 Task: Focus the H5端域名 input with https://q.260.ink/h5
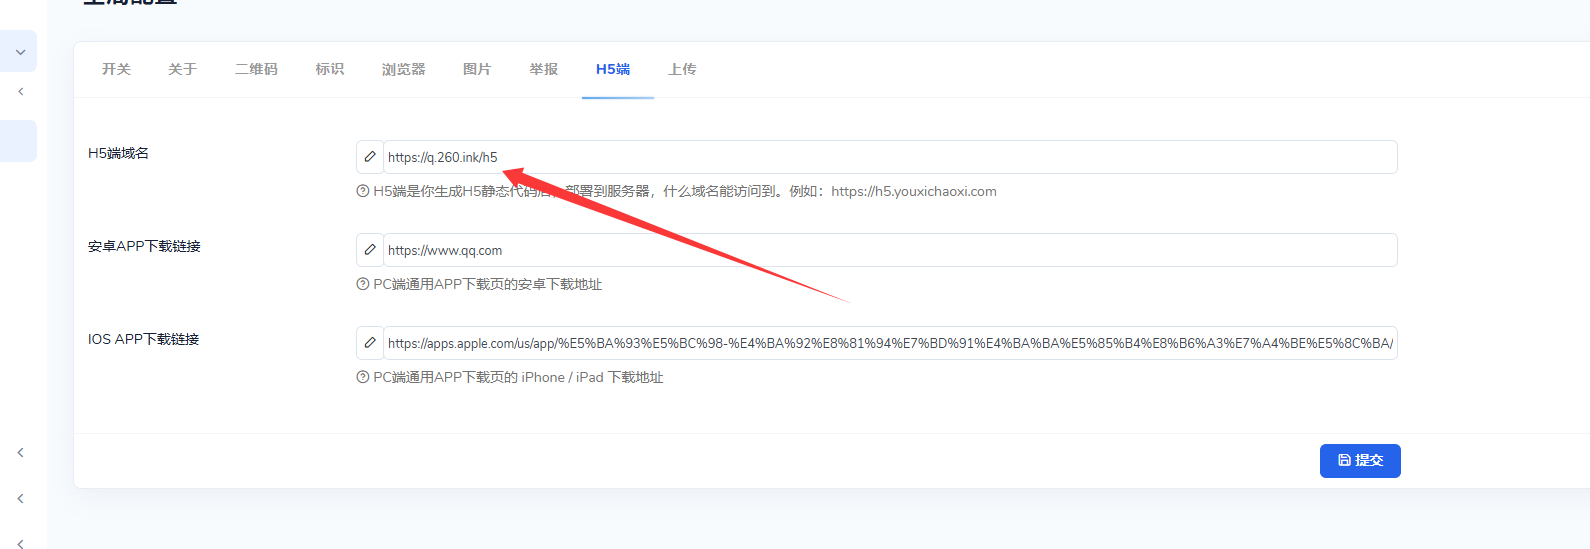tap(890, 157)
